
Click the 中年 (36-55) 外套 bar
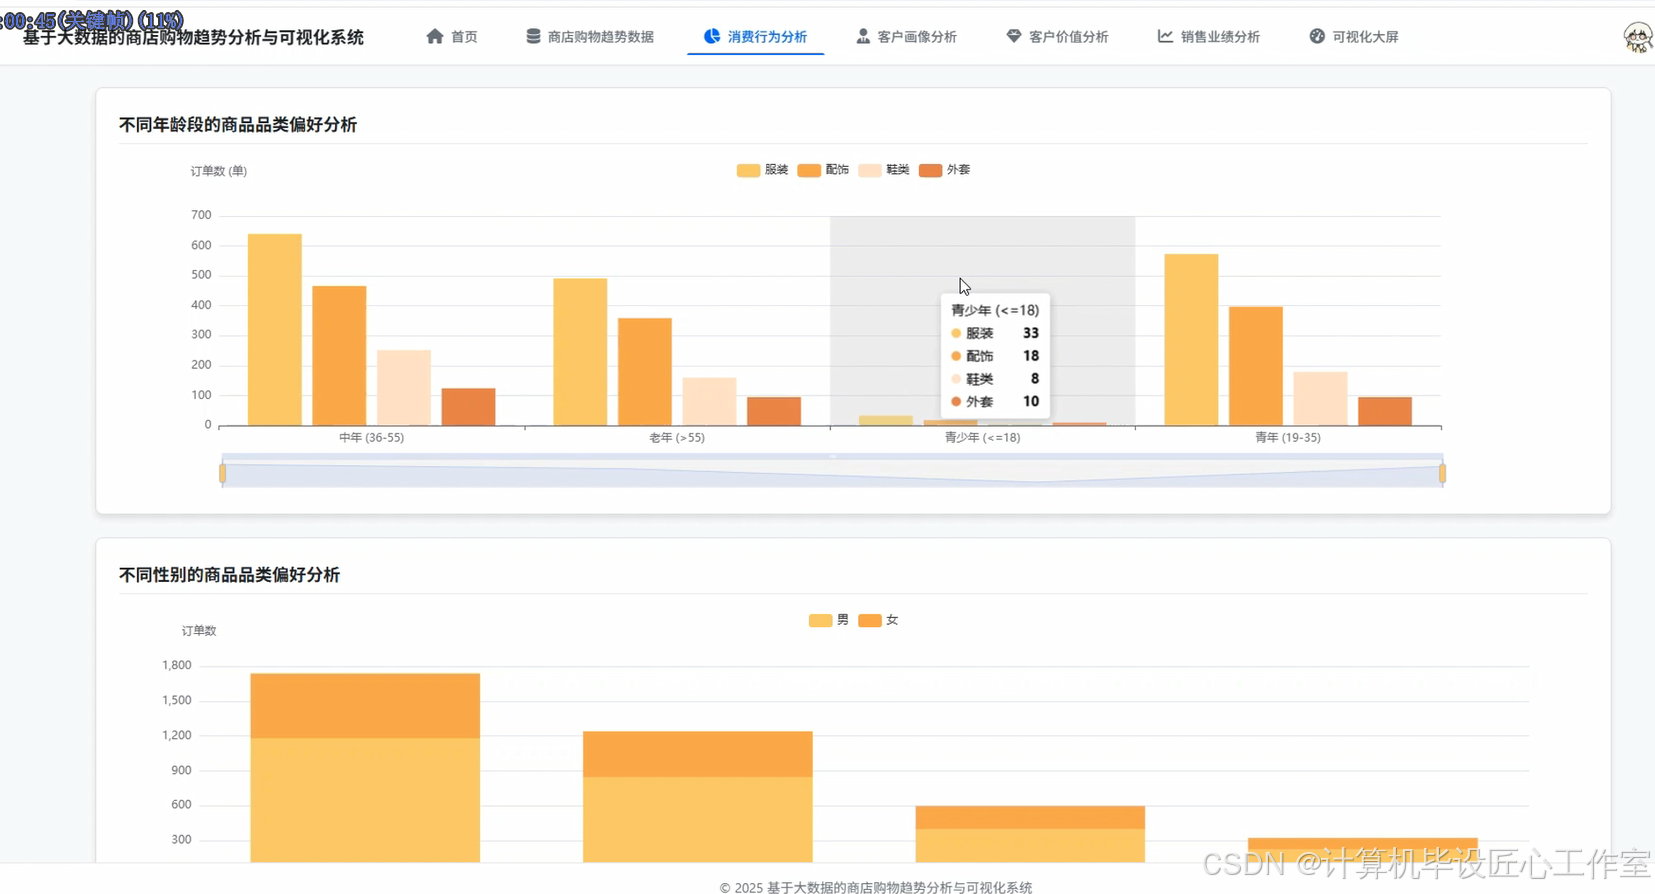[x=468, y=407]
